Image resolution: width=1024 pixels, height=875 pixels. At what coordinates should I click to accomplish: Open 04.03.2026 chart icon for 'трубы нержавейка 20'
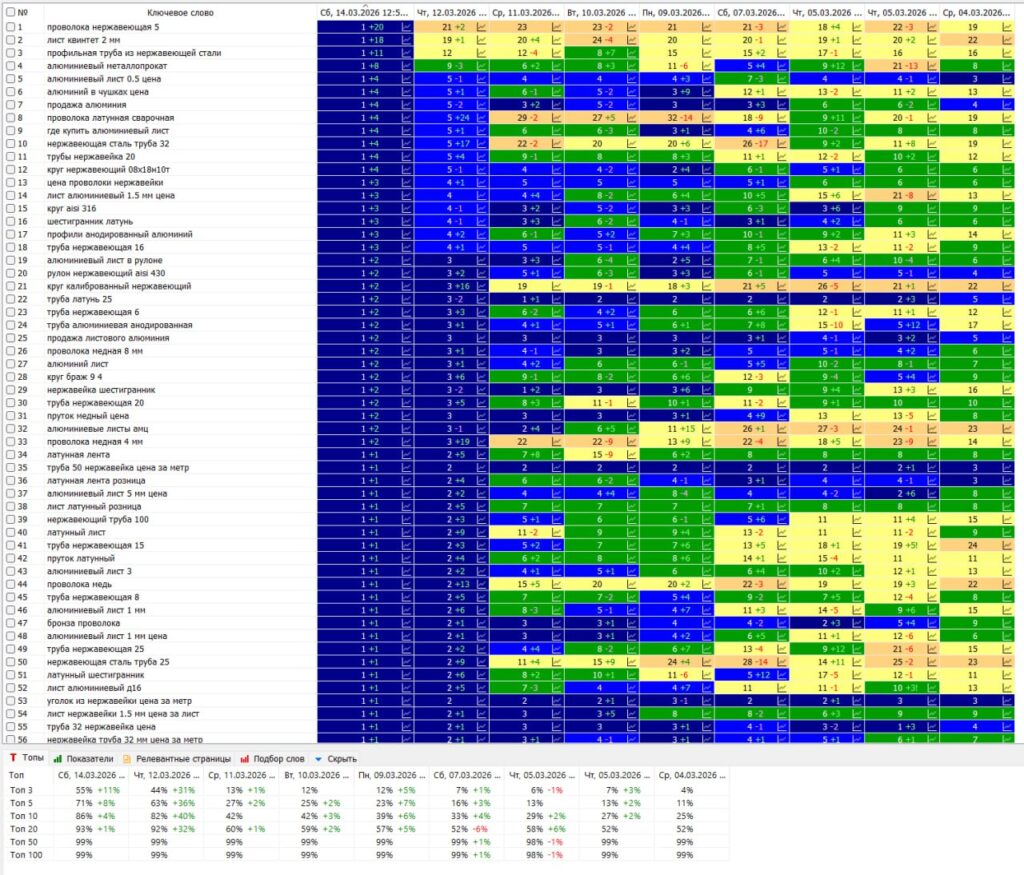click(1006, 157)
